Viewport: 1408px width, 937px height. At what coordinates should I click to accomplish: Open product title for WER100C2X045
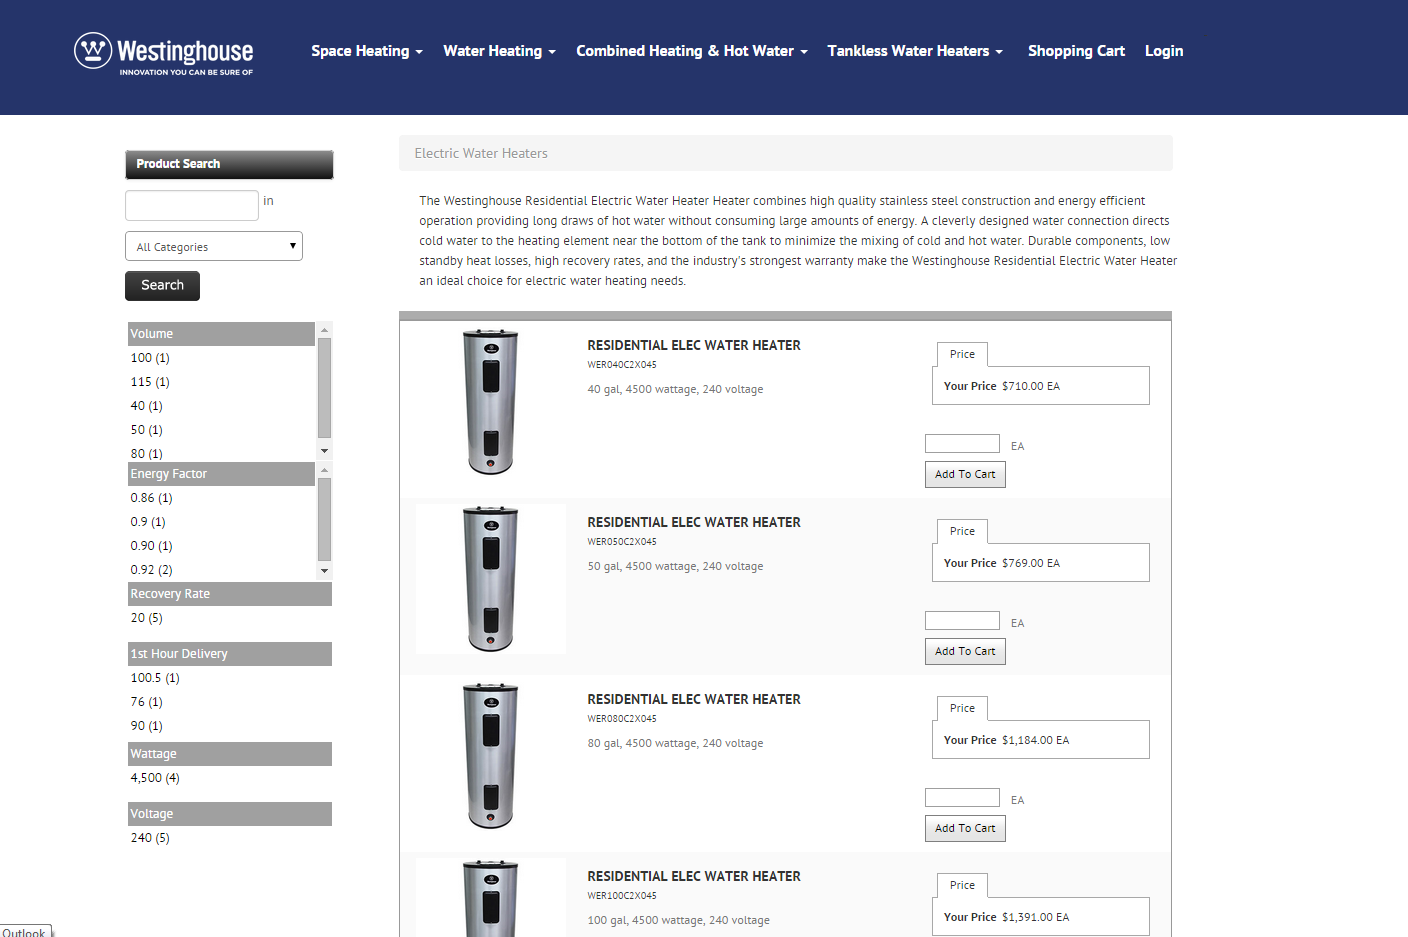coord(694,876)
